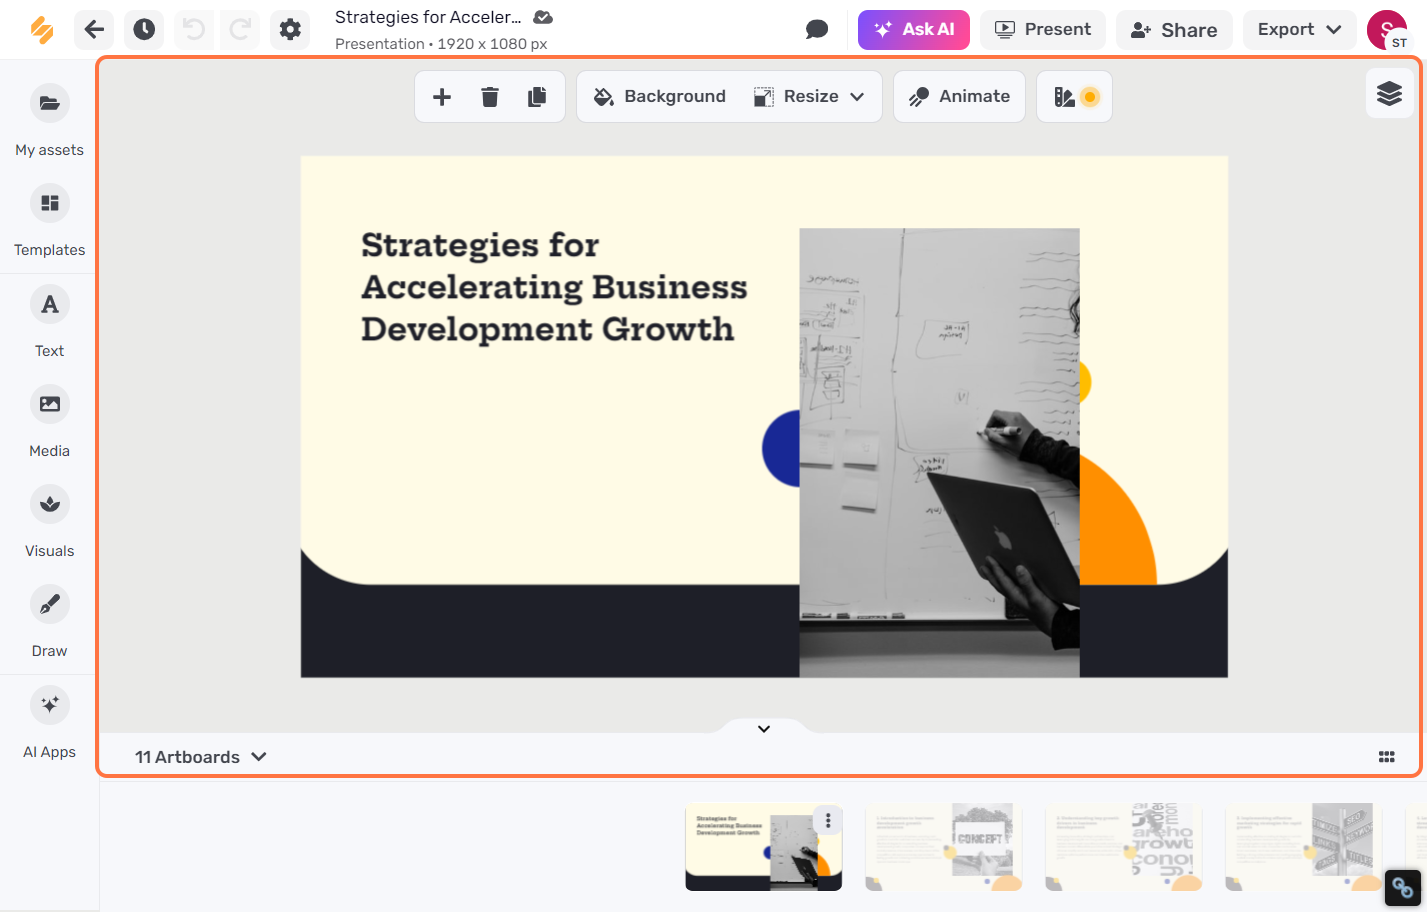This screenshot has width=1427, height=912.
Task: Open the color theme palette button
Action: [x=1075, y=97]
